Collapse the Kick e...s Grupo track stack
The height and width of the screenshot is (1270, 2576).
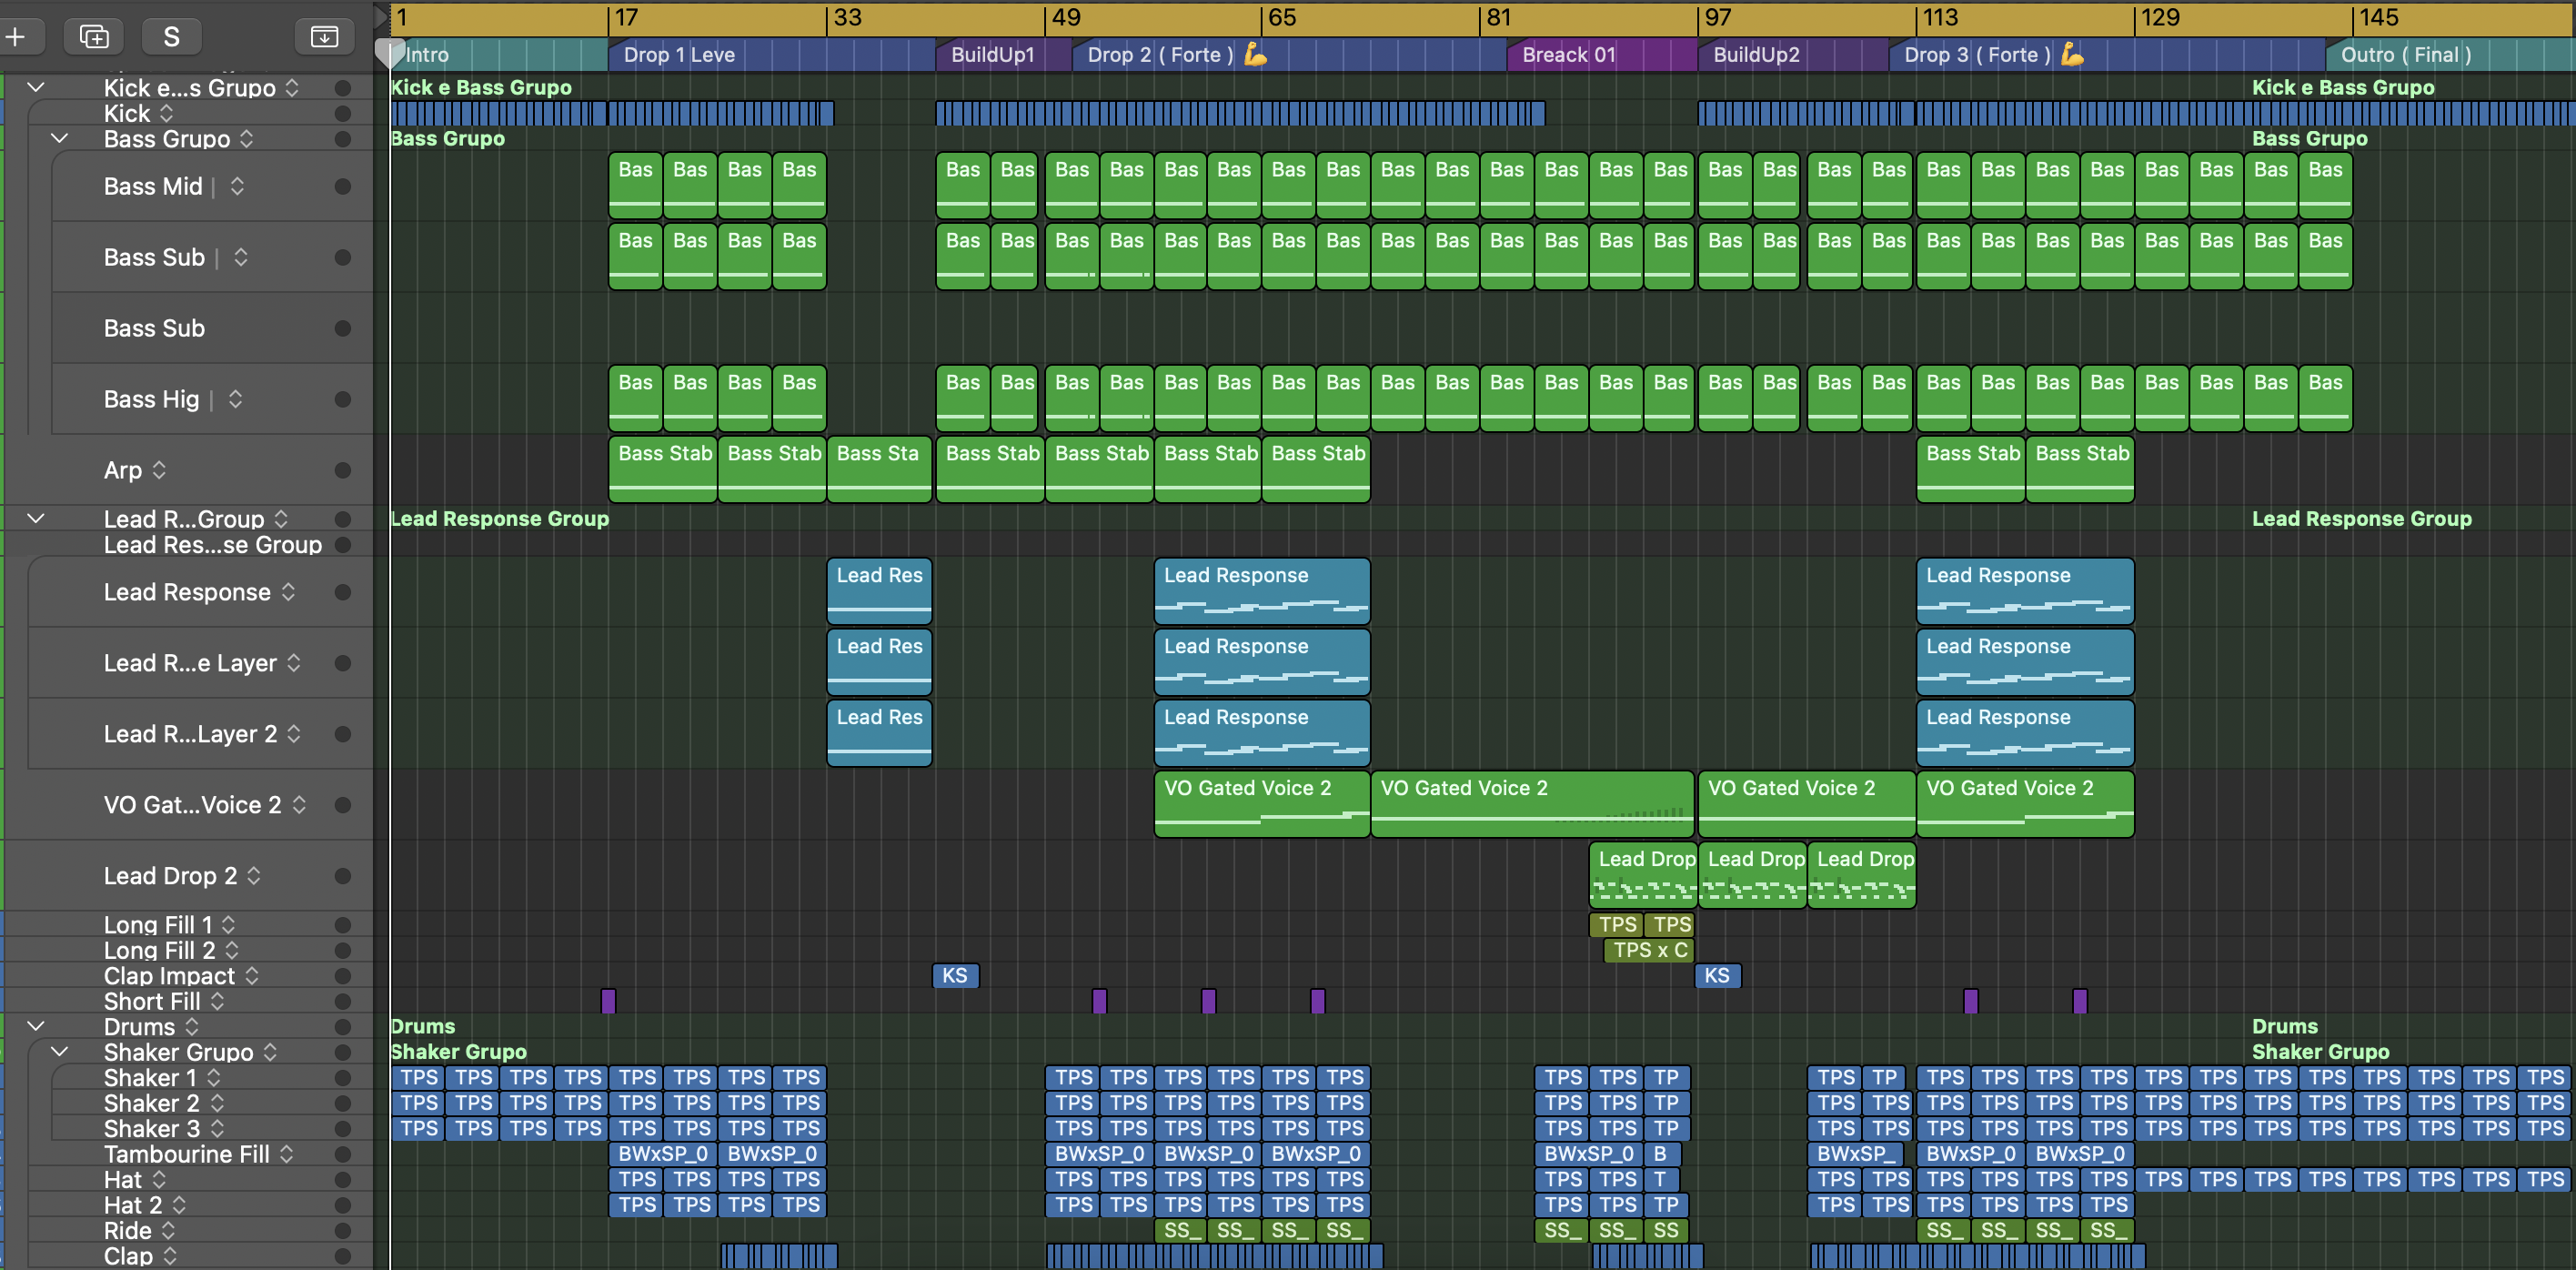tap(36, 88)
